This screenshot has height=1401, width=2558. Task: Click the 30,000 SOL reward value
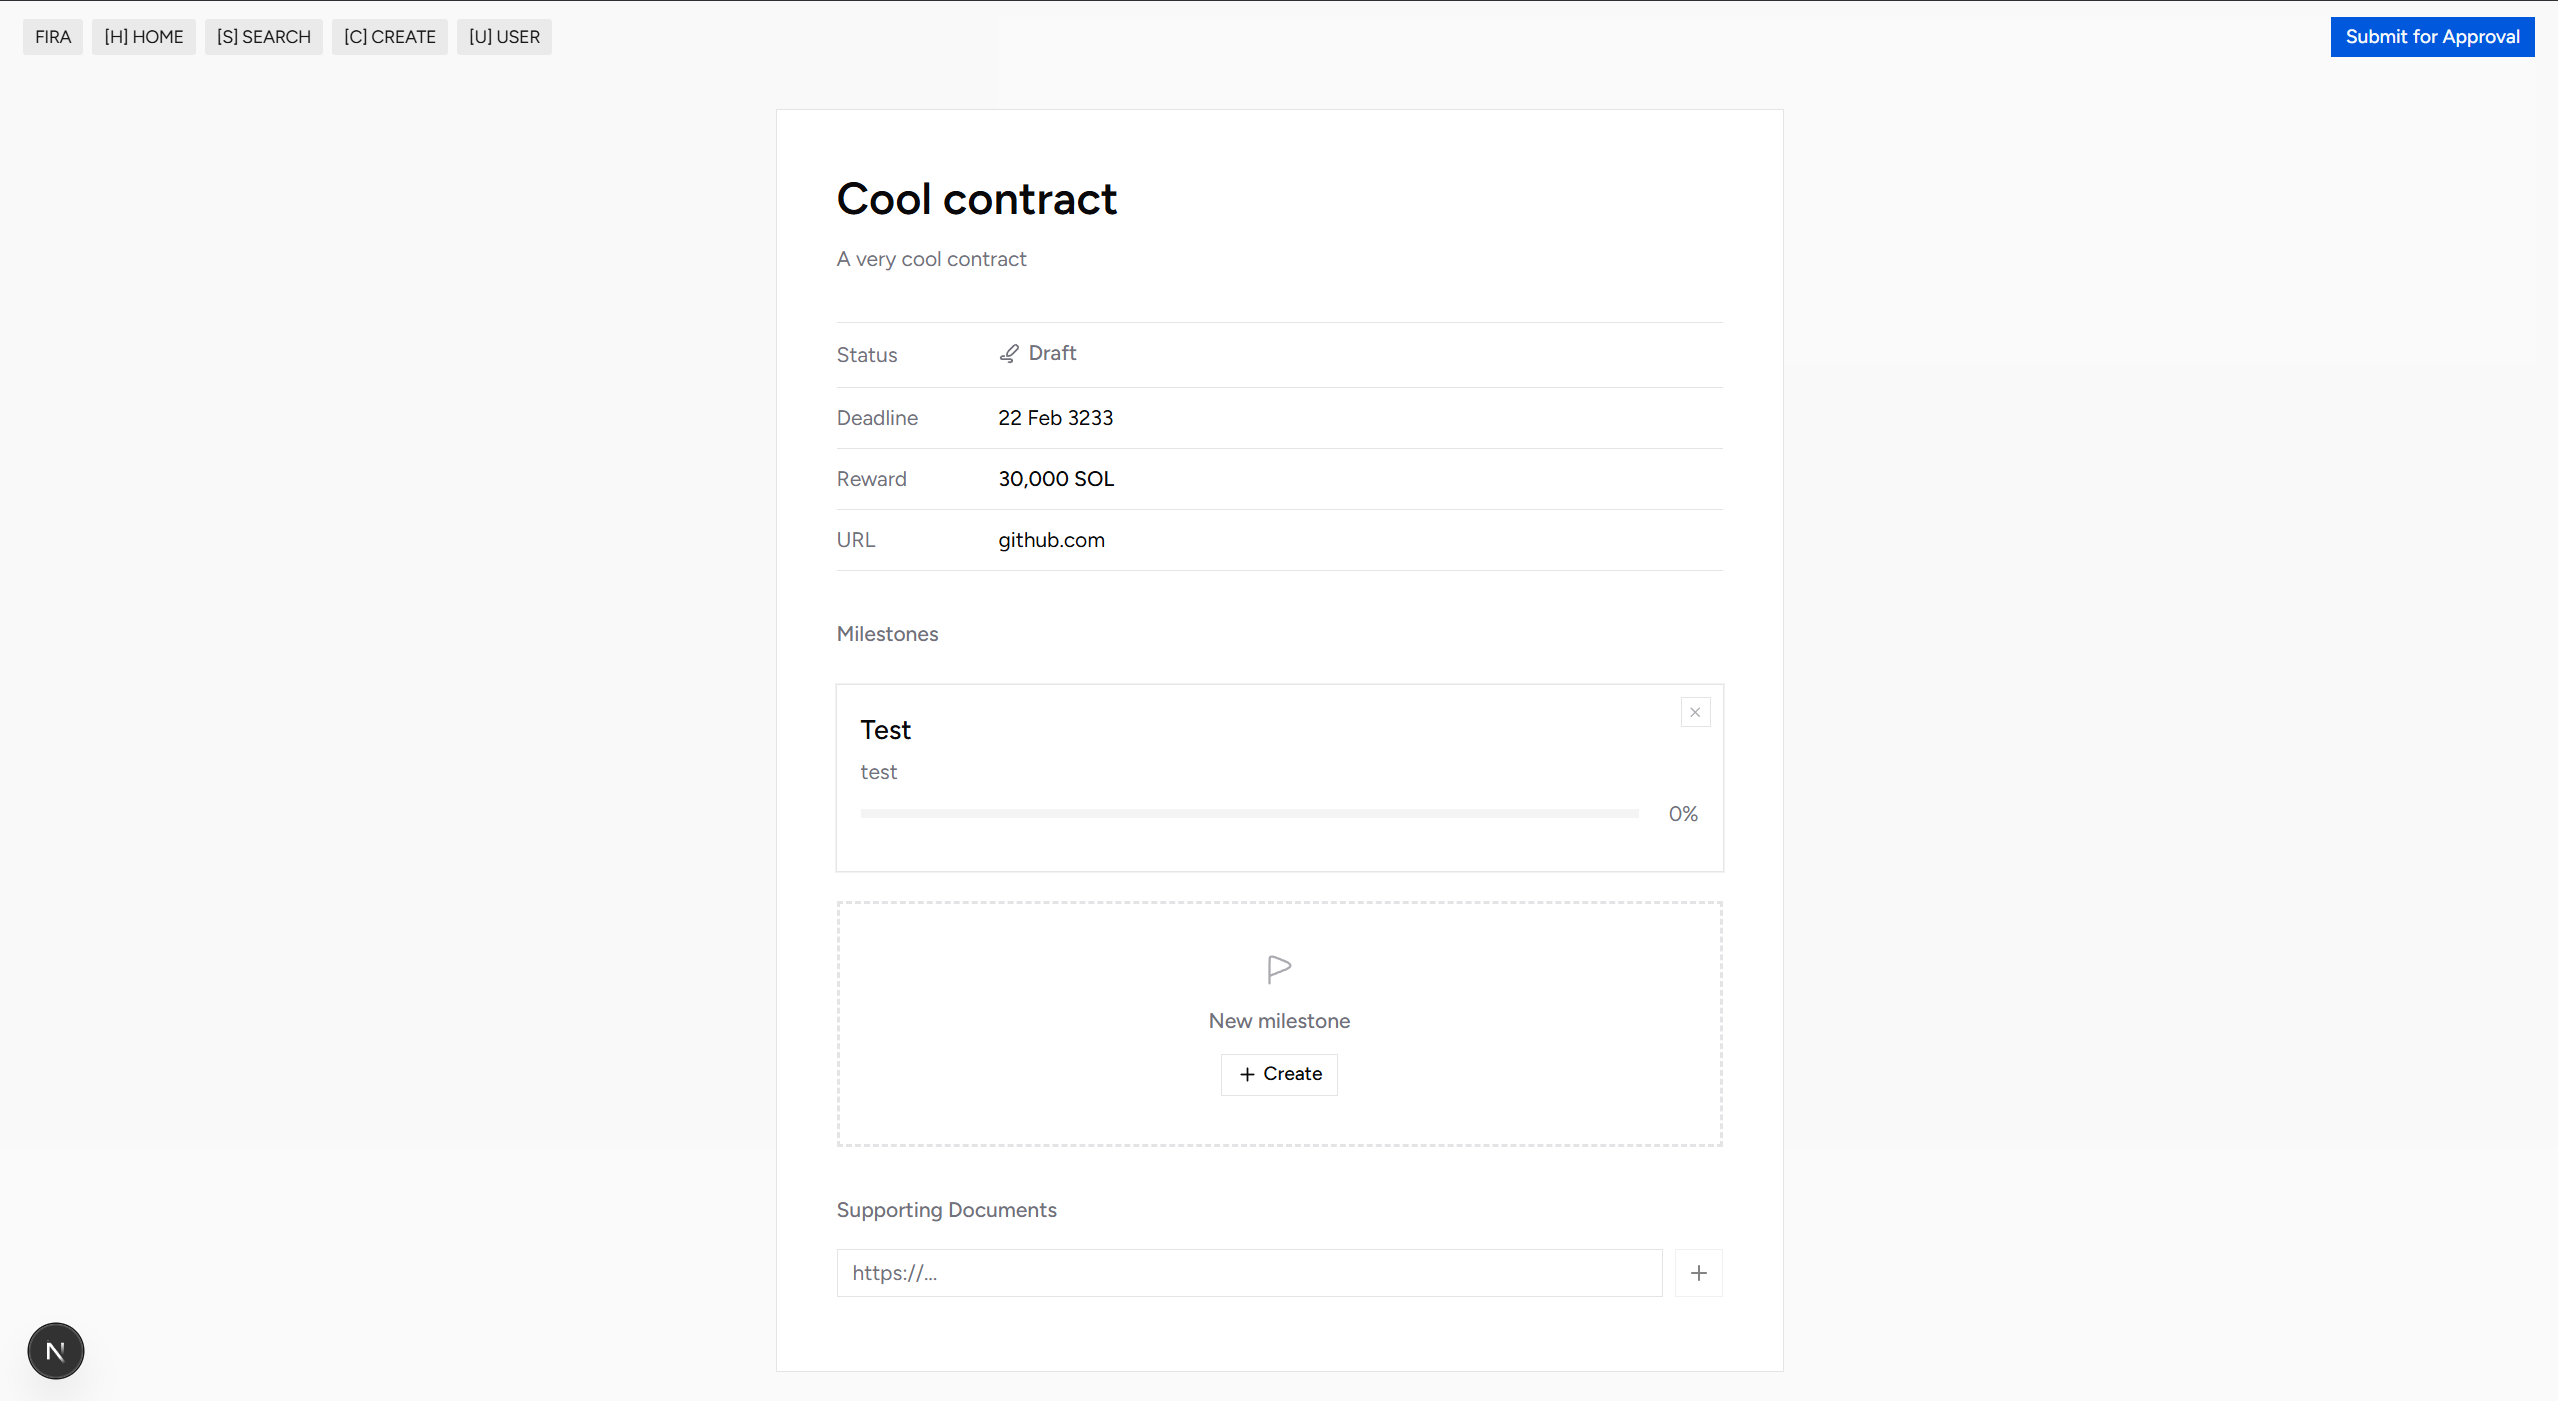1056,479
